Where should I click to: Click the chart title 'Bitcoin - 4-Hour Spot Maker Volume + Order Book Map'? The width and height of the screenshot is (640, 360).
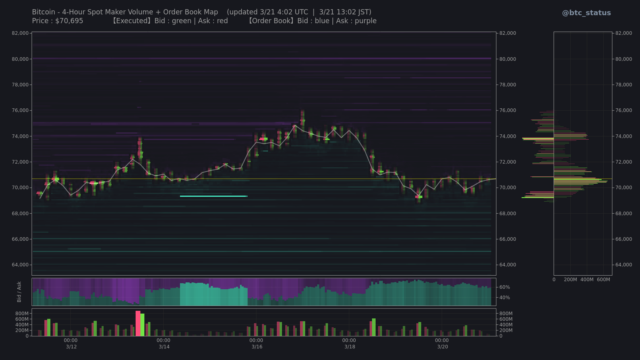125,12
